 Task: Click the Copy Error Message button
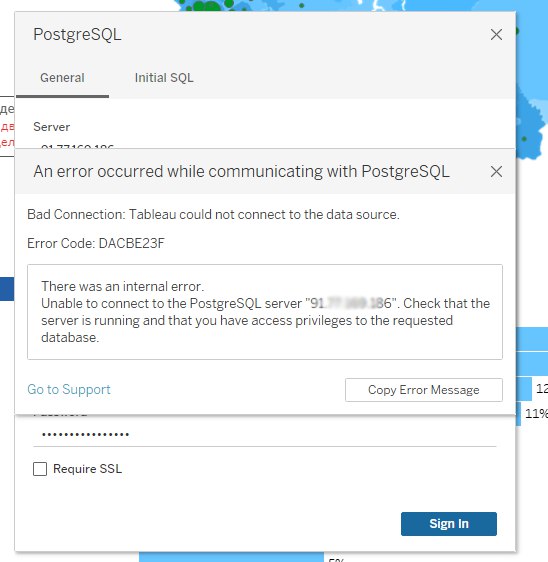pyautogui.click(x=424, y=390)
